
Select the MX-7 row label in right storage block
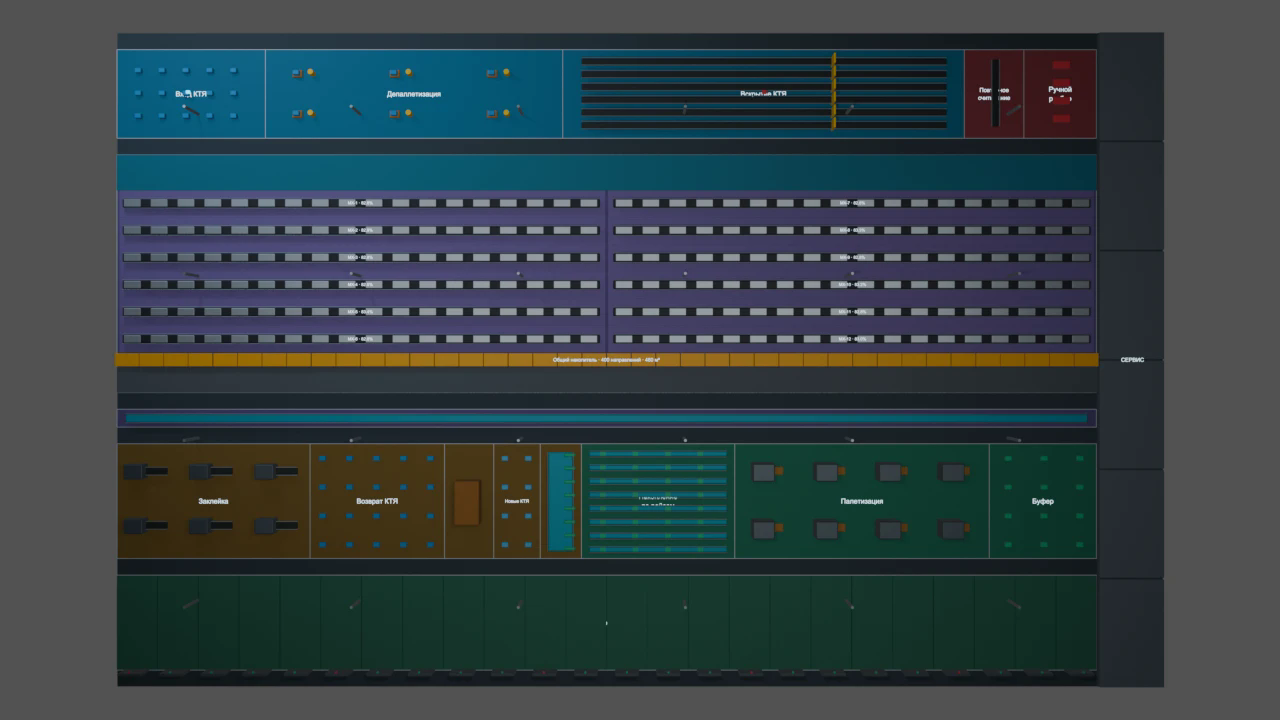pos(851,203)
